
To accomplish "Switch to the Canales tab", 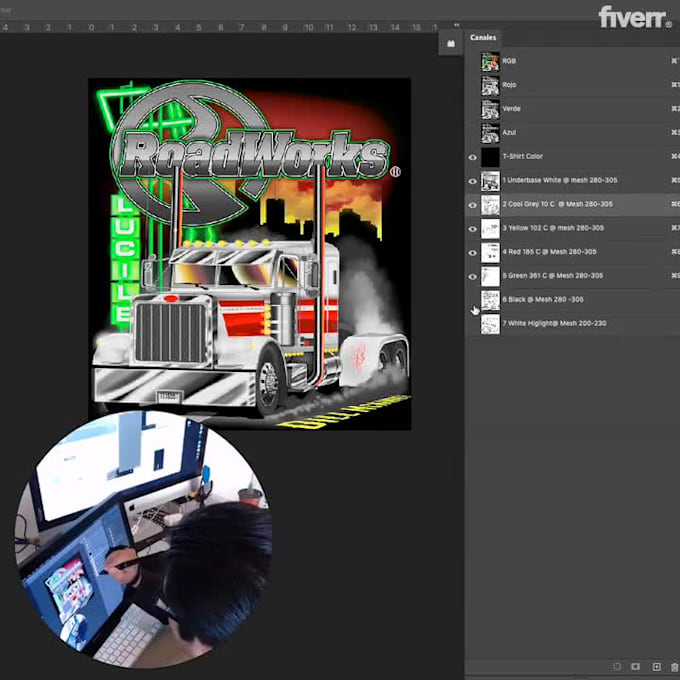I will [x=483, y=38].
